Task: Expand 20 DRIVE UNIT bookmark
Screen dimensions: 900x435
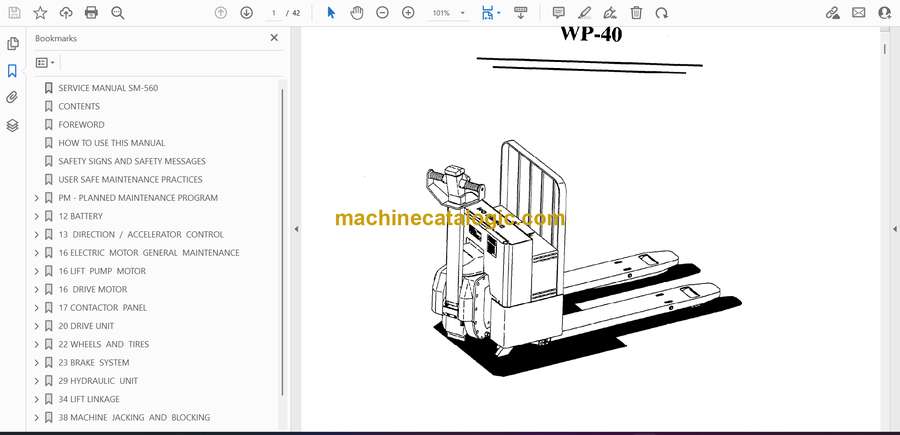Action: pos(37,326)
